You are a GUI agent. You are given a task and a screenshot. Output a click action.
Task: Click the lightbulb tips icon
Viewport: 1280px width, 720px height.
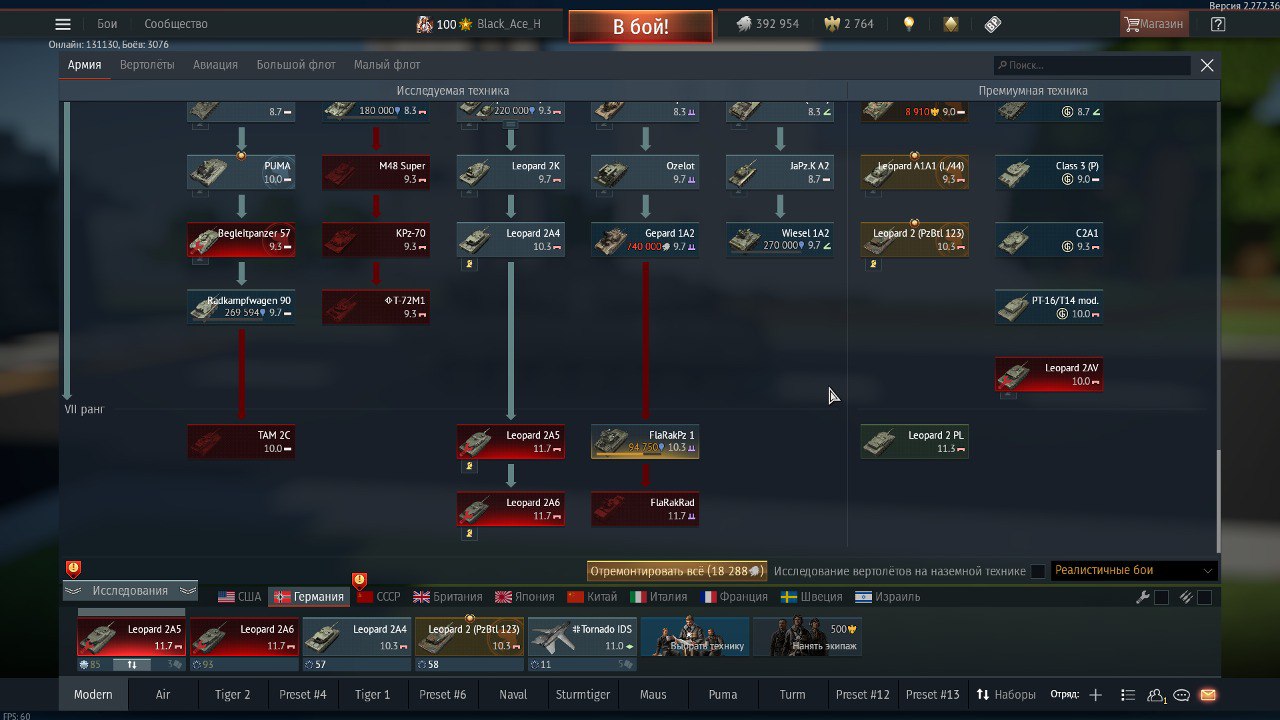(909, 24)
